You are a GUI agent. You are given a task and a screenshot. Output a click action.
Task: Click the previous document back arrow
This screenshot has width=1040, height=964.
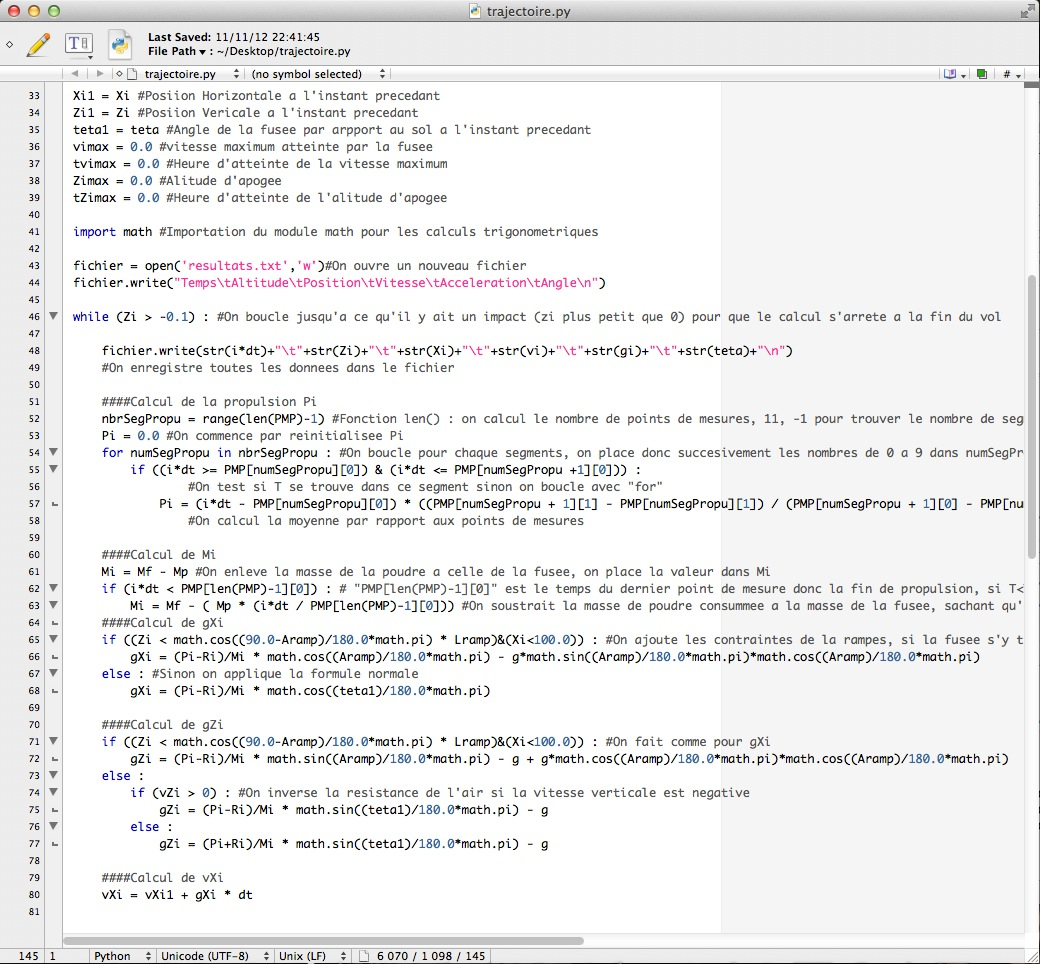click(x=74, y=74)
